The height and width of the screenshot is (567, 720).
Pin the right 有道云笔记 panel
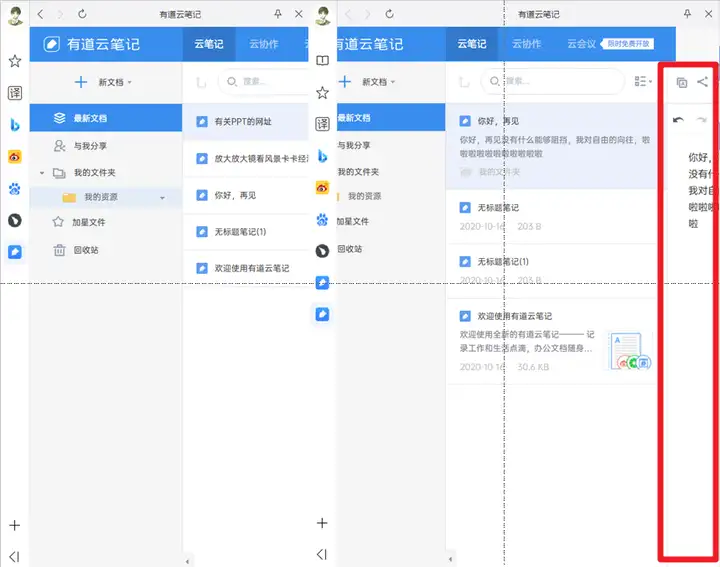point(687,14)
